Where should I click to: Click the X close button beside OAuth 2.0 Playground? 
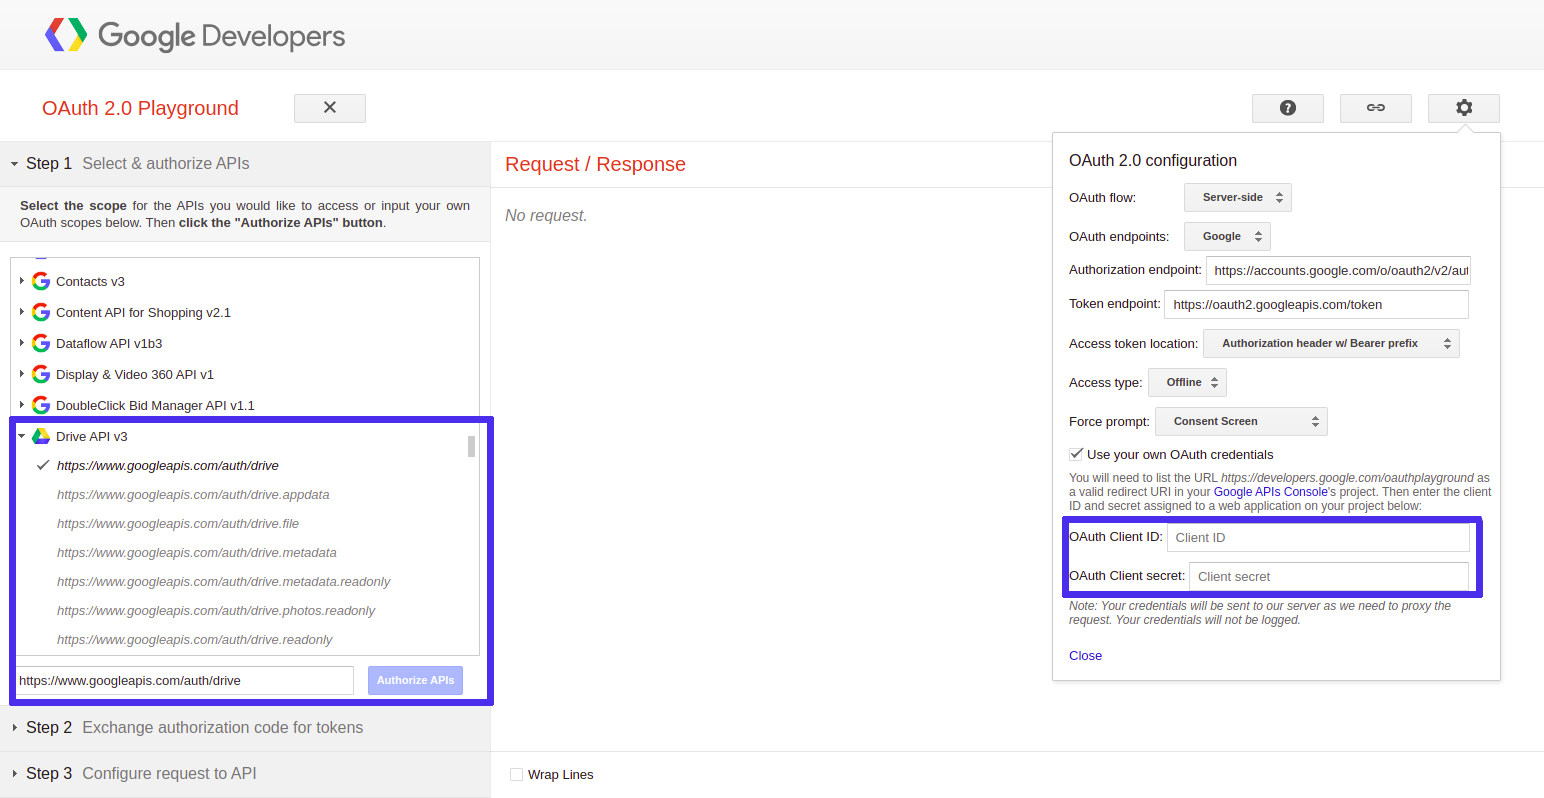pos(330,108)
